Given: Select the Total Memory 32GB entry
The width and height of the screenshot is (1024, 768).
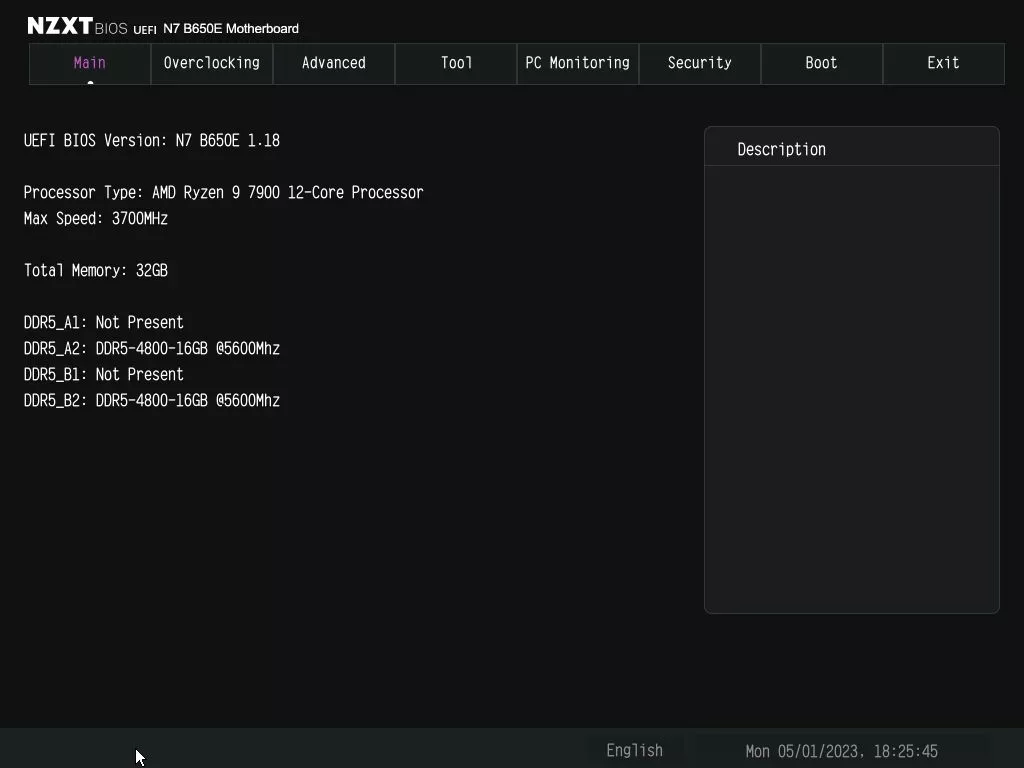Looking at the screenshot, I should coord(96,270).
